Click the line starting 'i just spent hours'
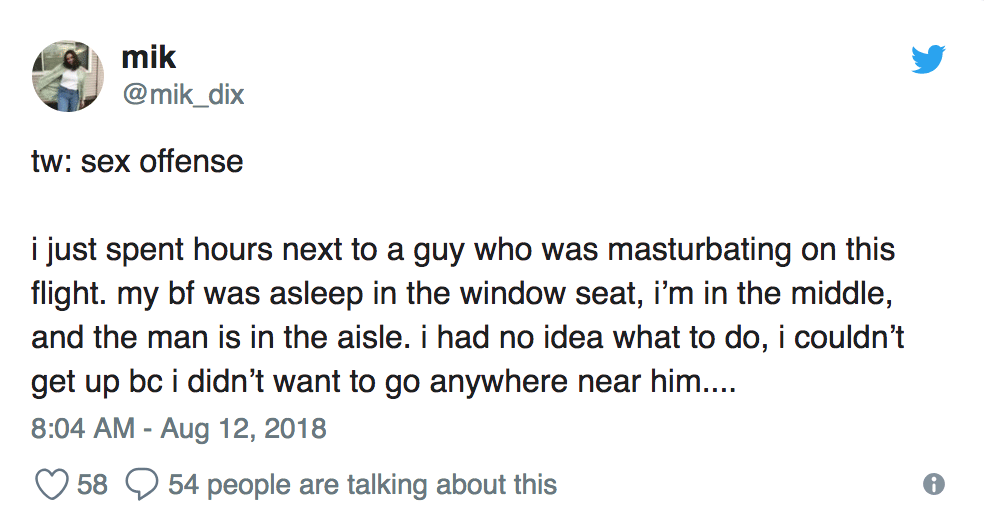This screenshot has height=520, width=984. tap(463, 250)
